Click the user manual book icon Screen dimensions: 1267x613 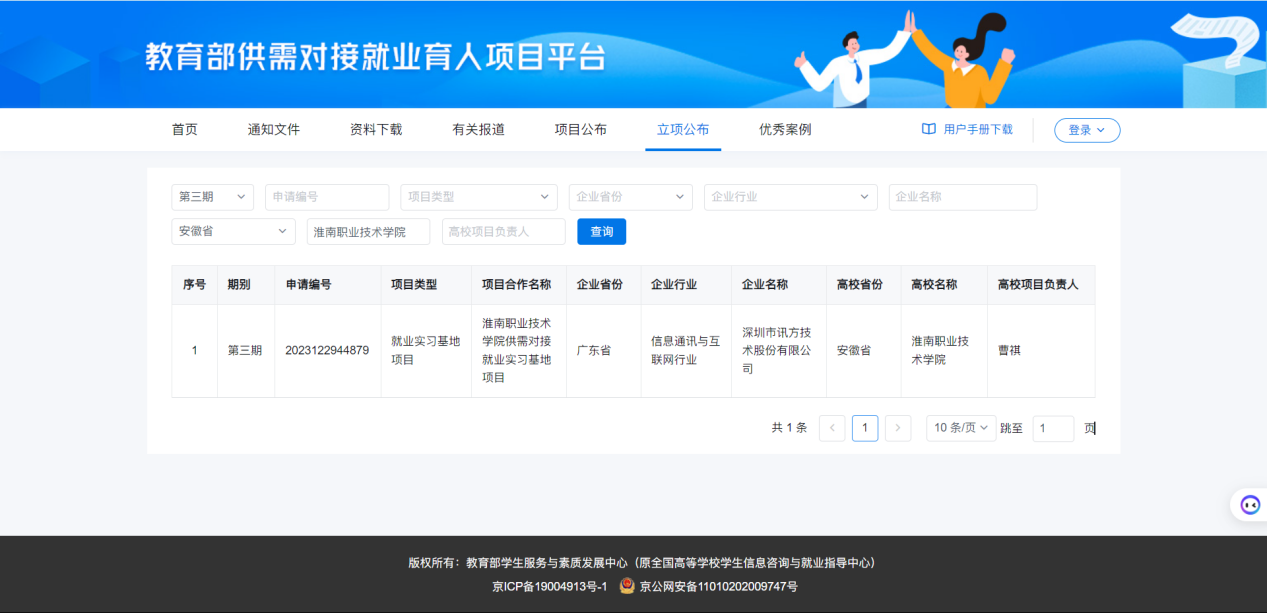928,129
